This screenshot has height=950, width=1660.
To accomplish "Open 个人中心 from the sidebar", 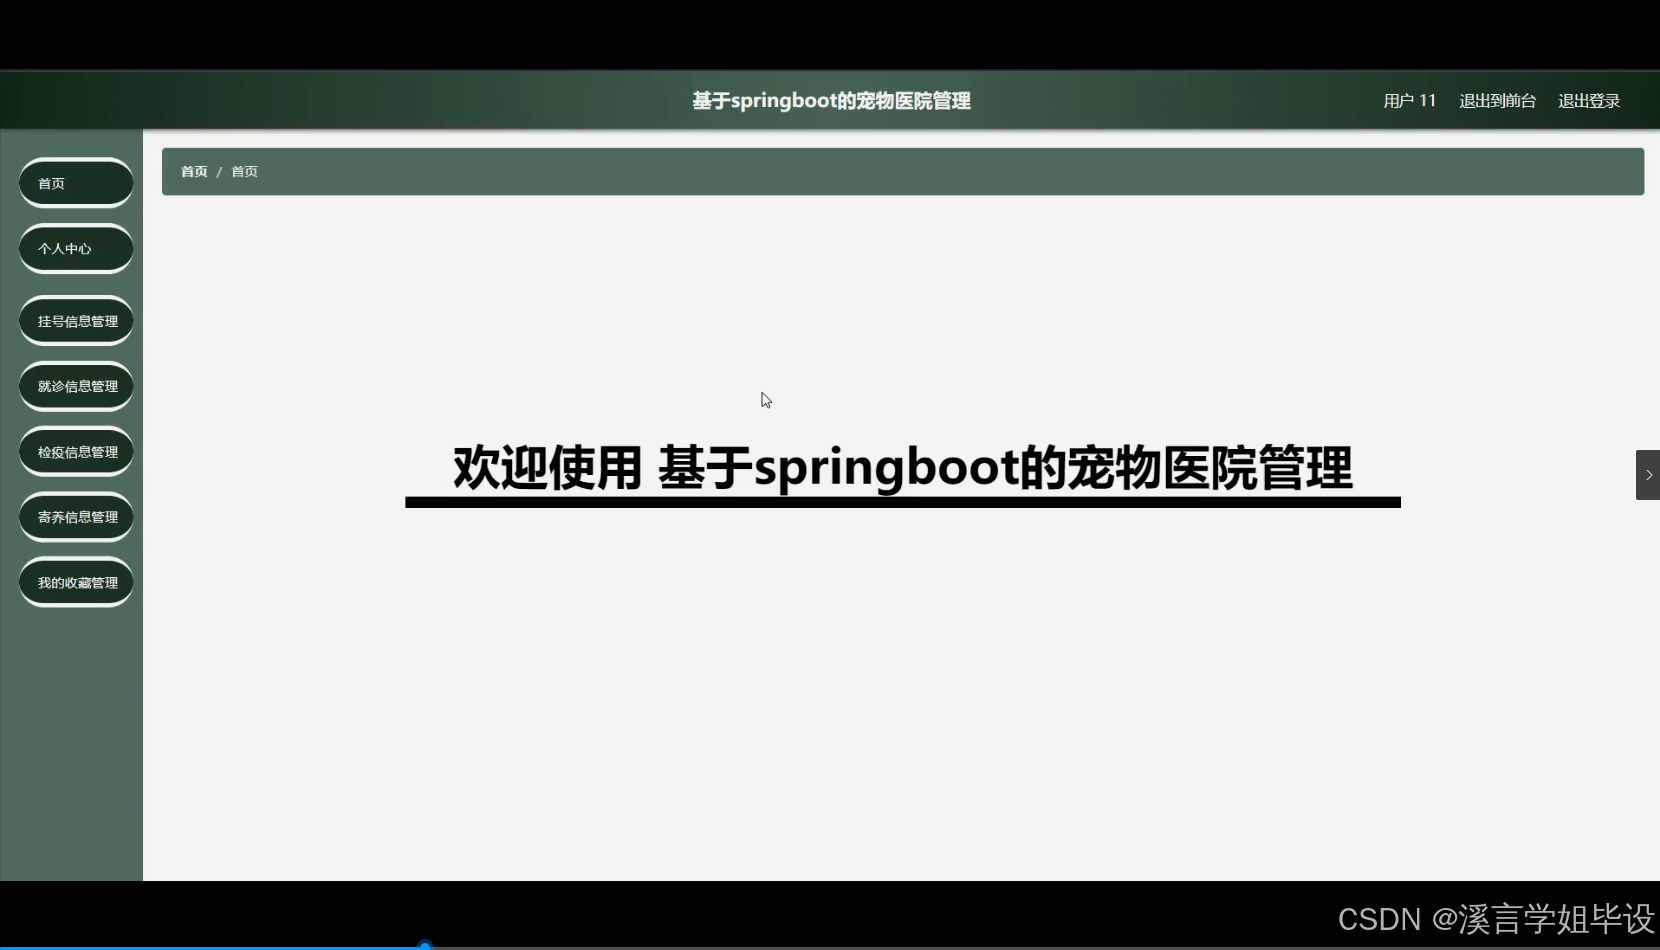I will click(75, 248).
